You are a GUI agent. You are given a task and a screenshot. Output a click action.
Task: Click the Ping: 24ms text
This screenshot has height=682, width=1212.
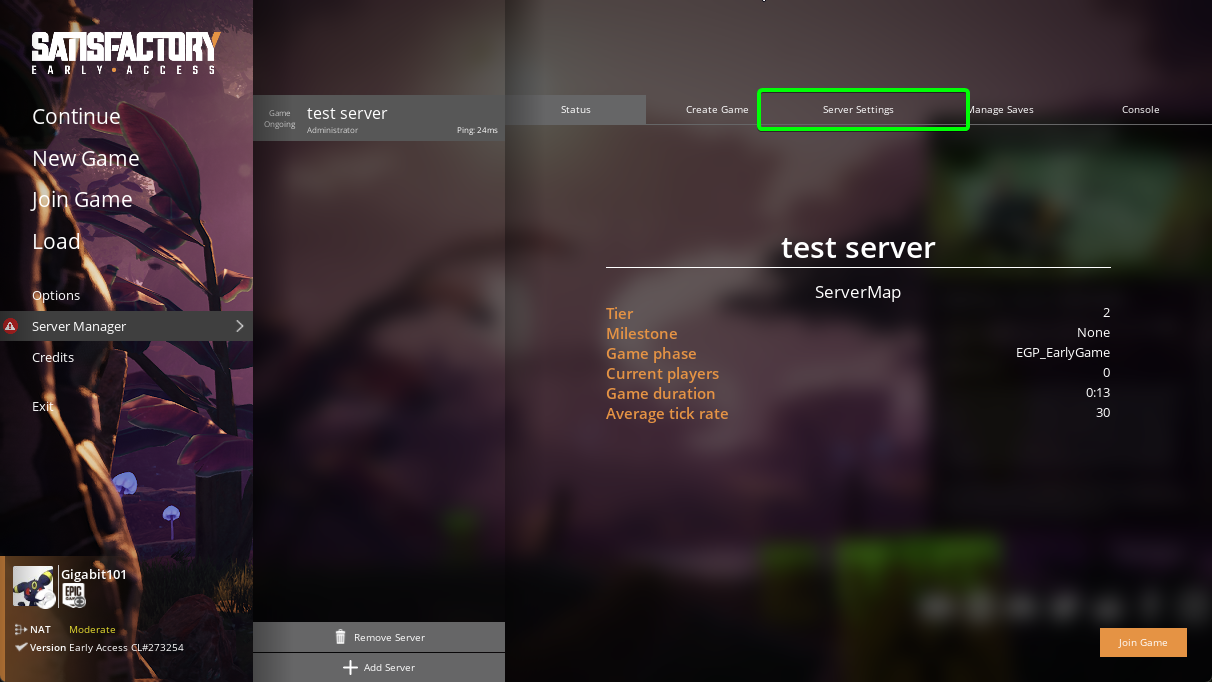coord(477,130)
